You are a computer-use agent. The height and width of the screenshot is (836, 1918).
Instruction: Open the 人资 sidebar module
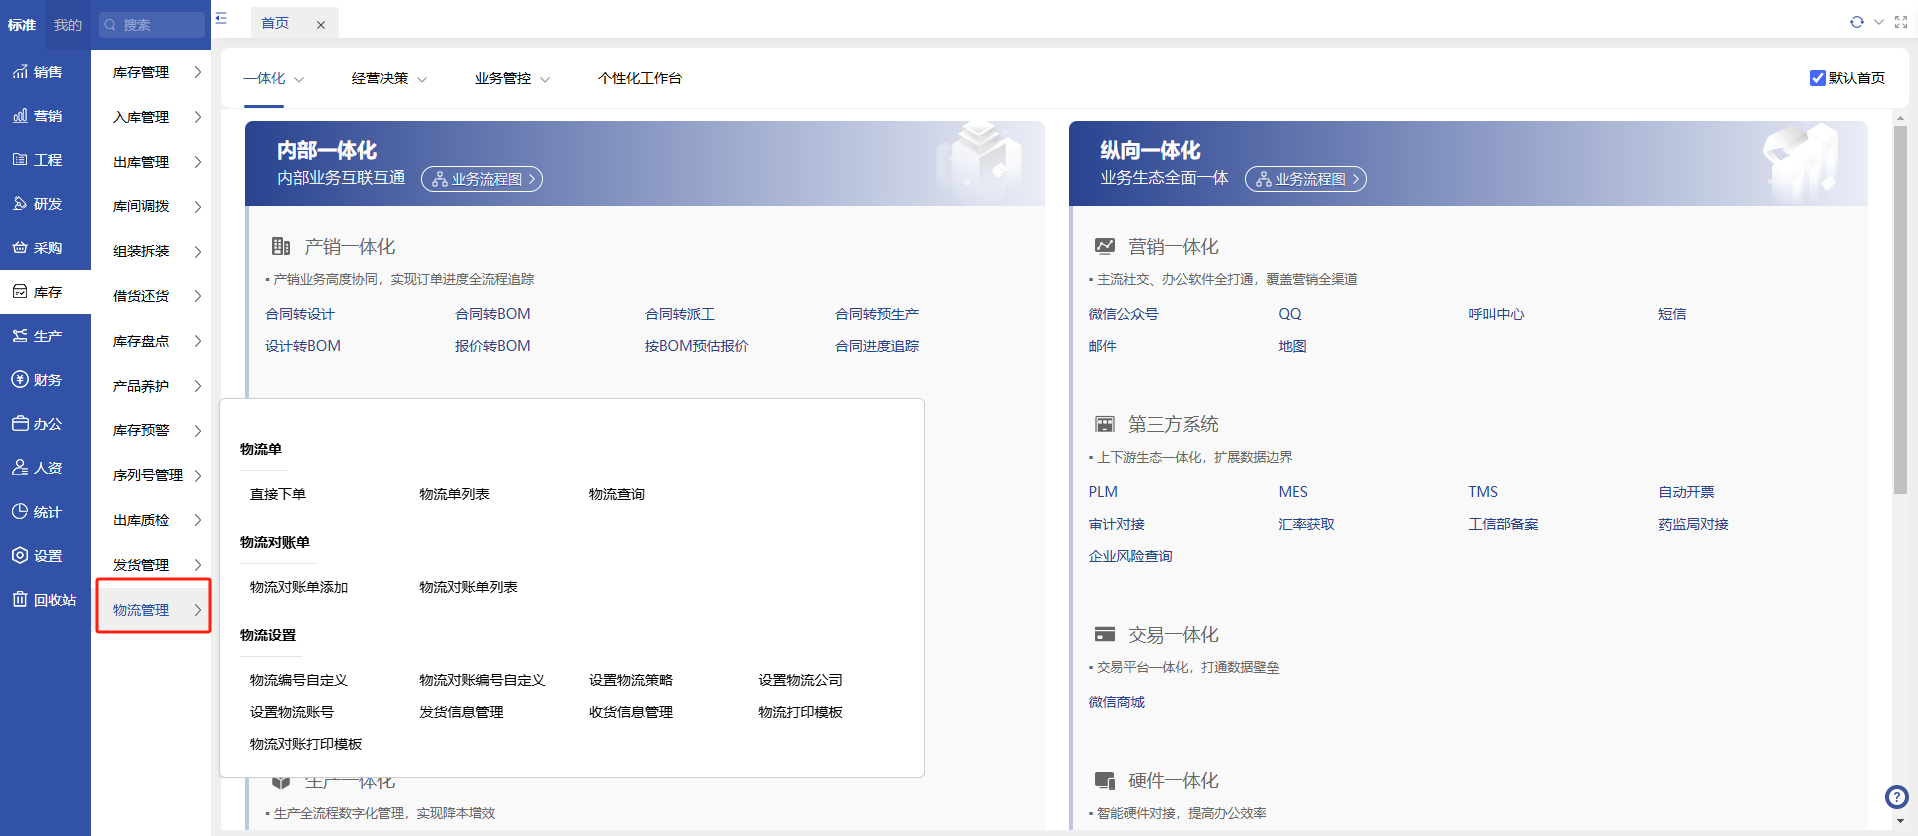[x=45, y=468]
